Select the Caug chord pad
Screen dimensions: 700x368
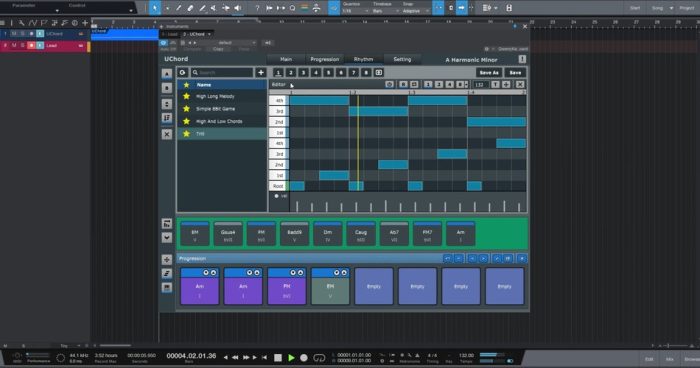coord(361,233)
